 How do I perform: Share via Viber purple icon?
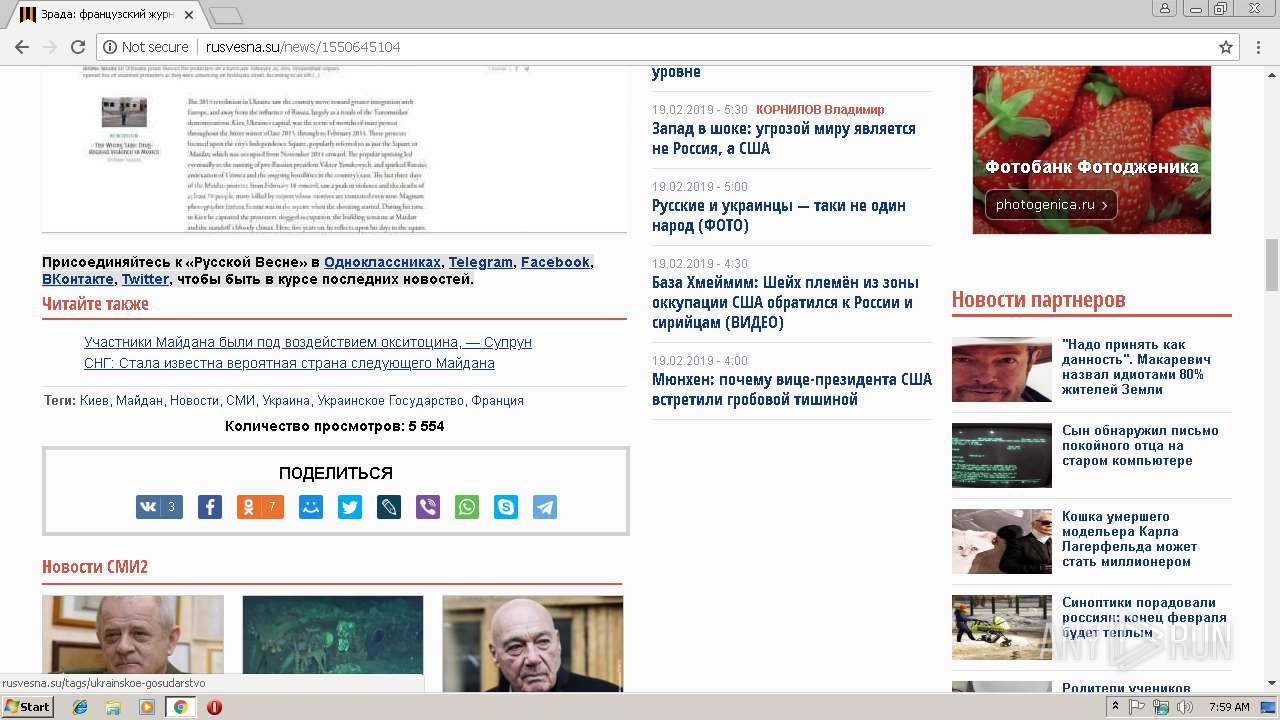428,507
